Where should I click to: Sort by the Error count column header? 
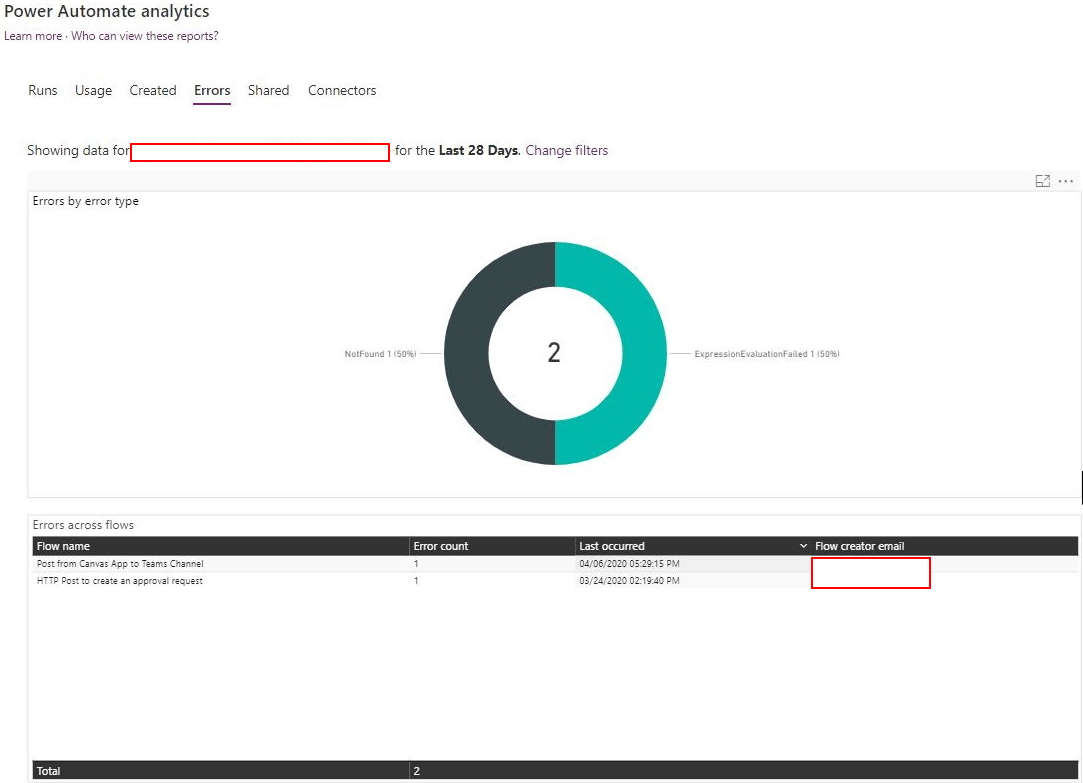441,546
